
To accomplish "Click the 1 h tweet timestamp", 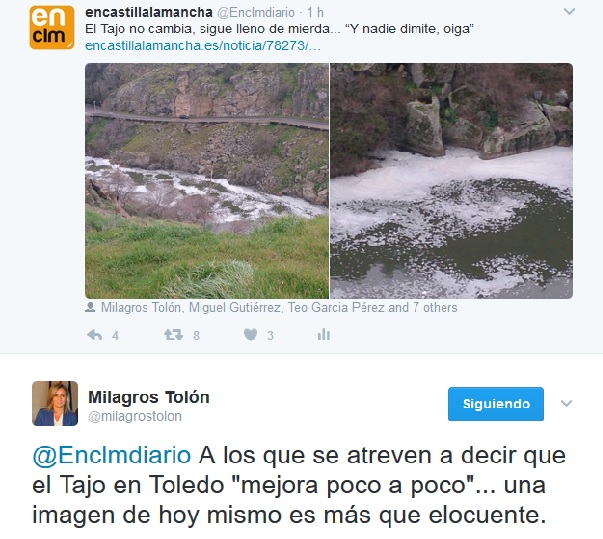I will pos(315,13).
